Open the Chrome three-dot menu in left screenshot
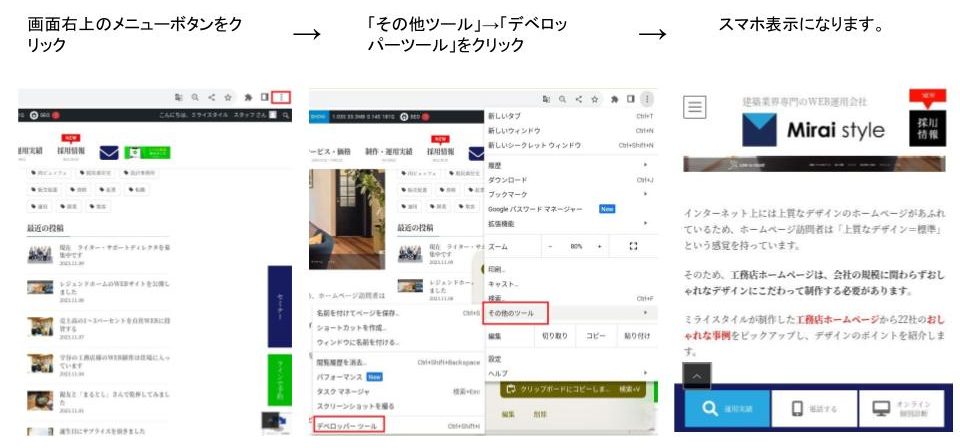Viewport: 960px width, 448px height. (281, 98)
